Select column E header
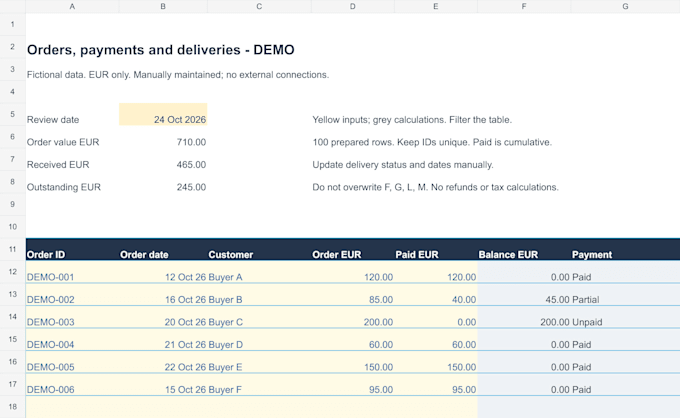Viewport: 680px width, 418px height. [435, 6]
